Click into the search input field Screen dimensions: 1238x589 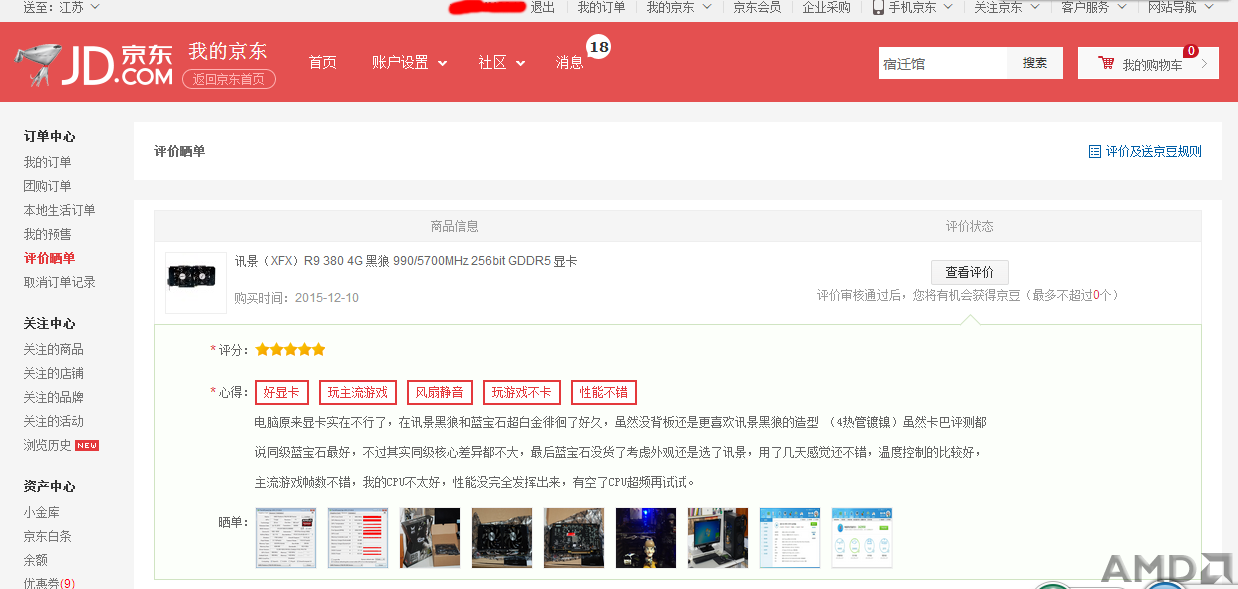(943, 63)
